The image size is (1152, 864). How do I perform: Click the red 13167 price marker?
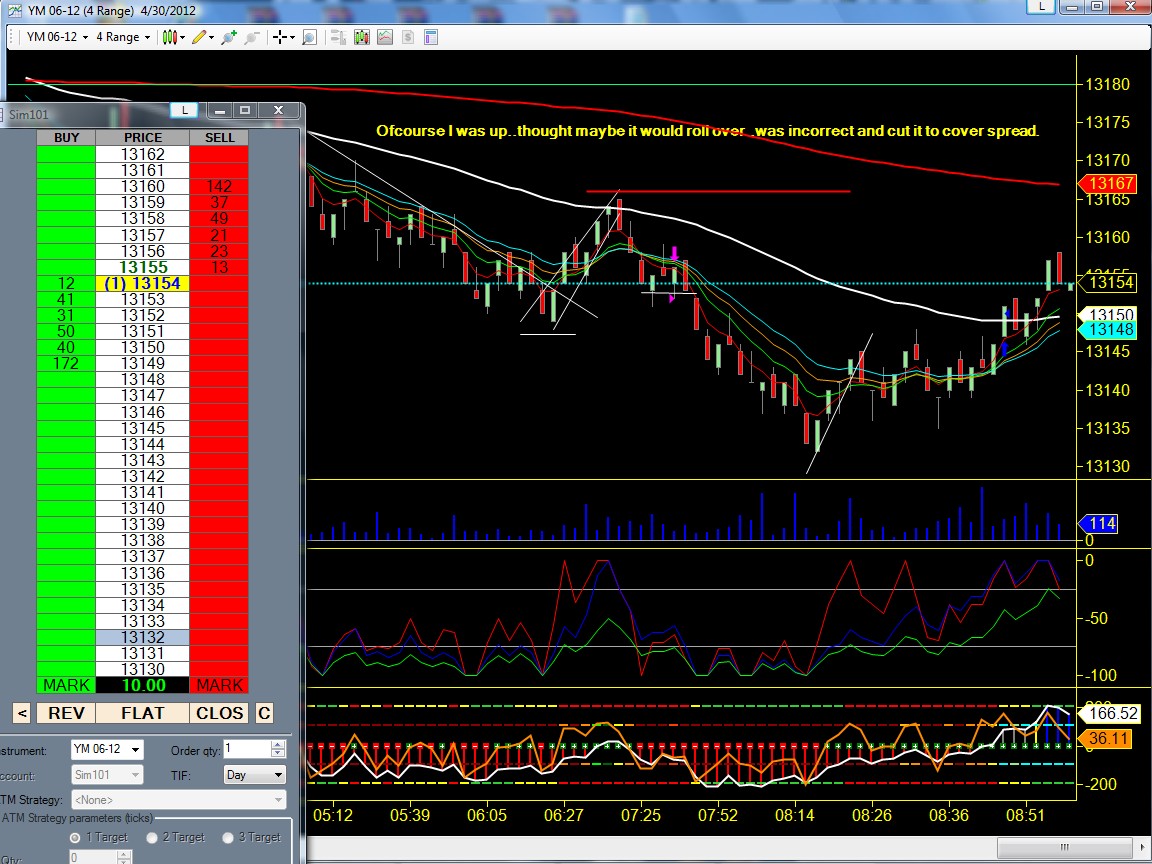coord(1107,183)
